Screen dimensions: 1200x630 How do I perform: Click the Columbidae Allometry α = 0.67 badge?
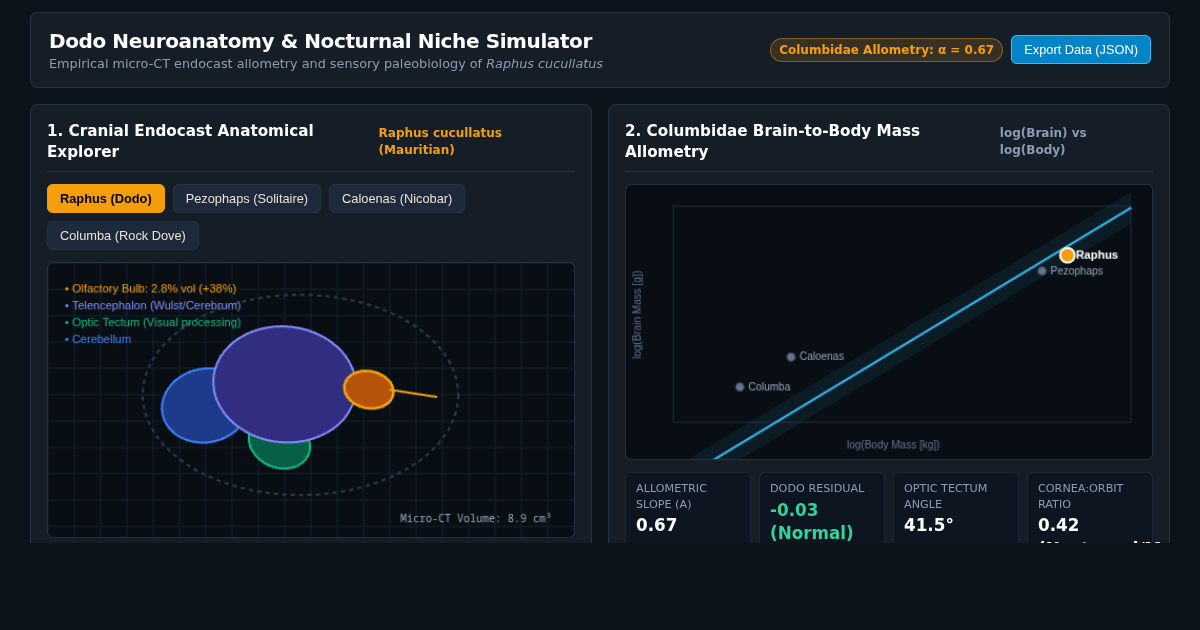click(x=886, y=50)
